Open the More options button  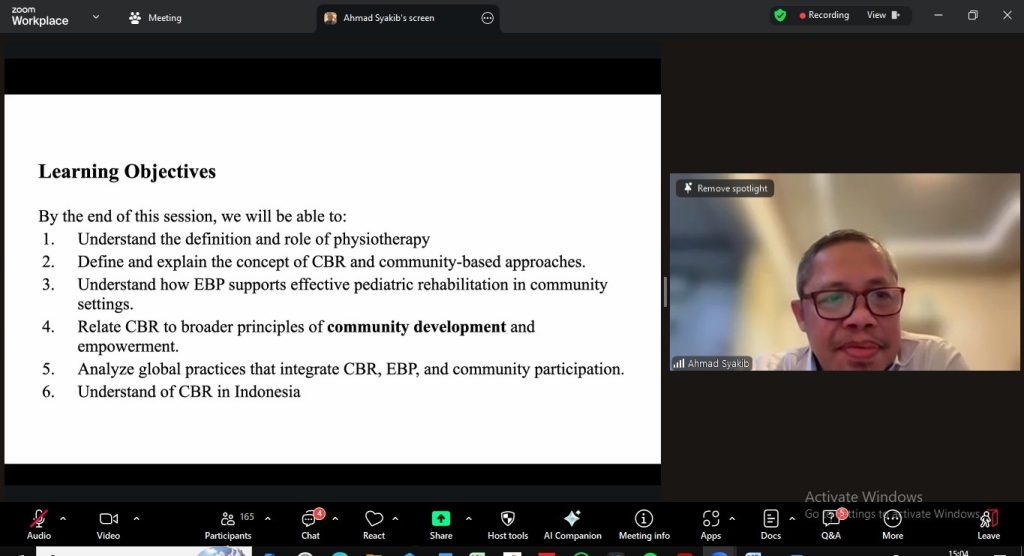892,523
